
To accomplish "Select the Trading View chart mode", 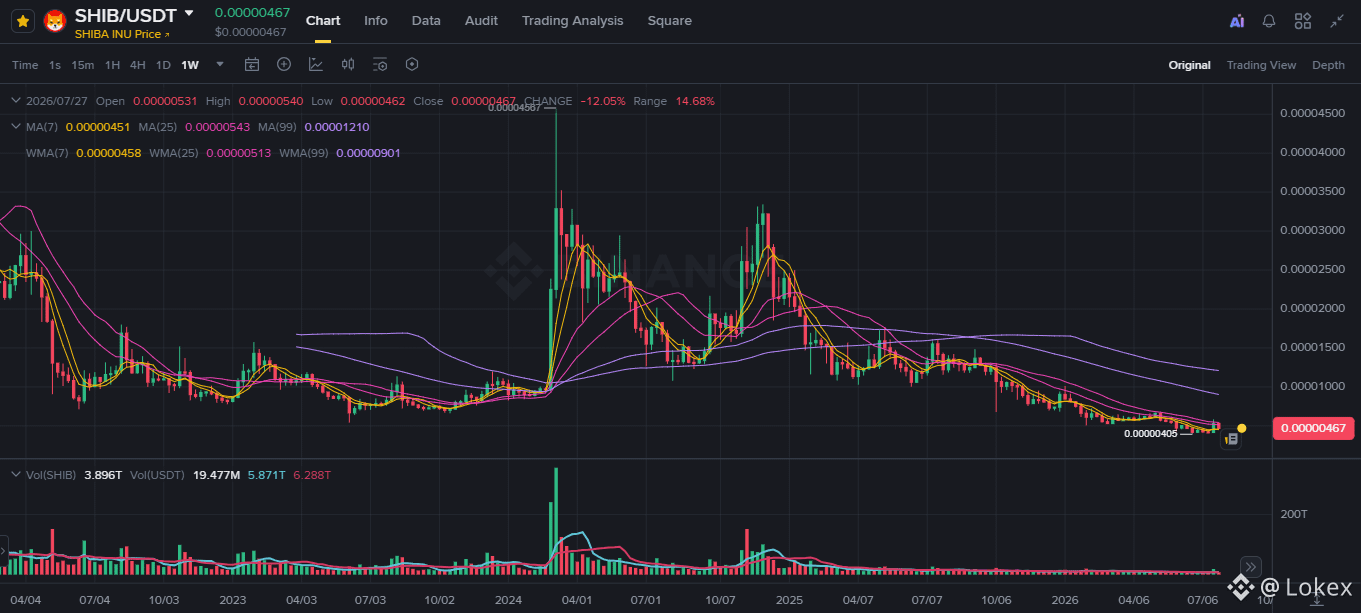I will [1261, 65].
